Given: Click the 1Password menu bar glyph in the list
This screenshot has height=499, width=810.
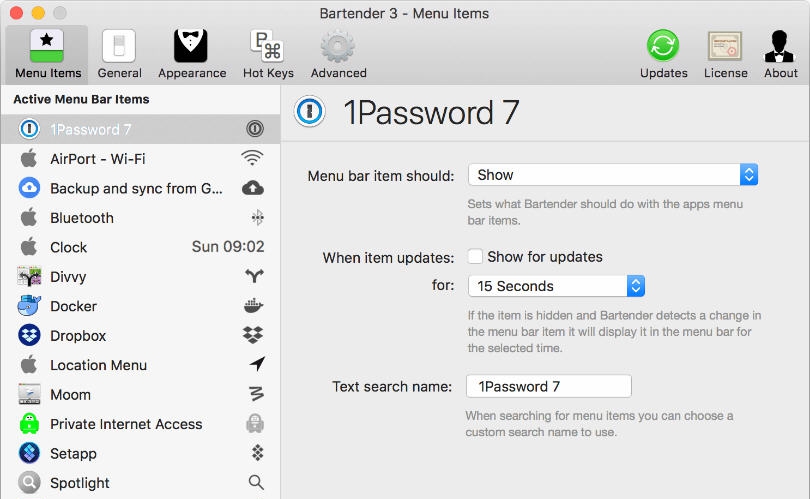Looking at the screenshot, I should tap(255, 129).
